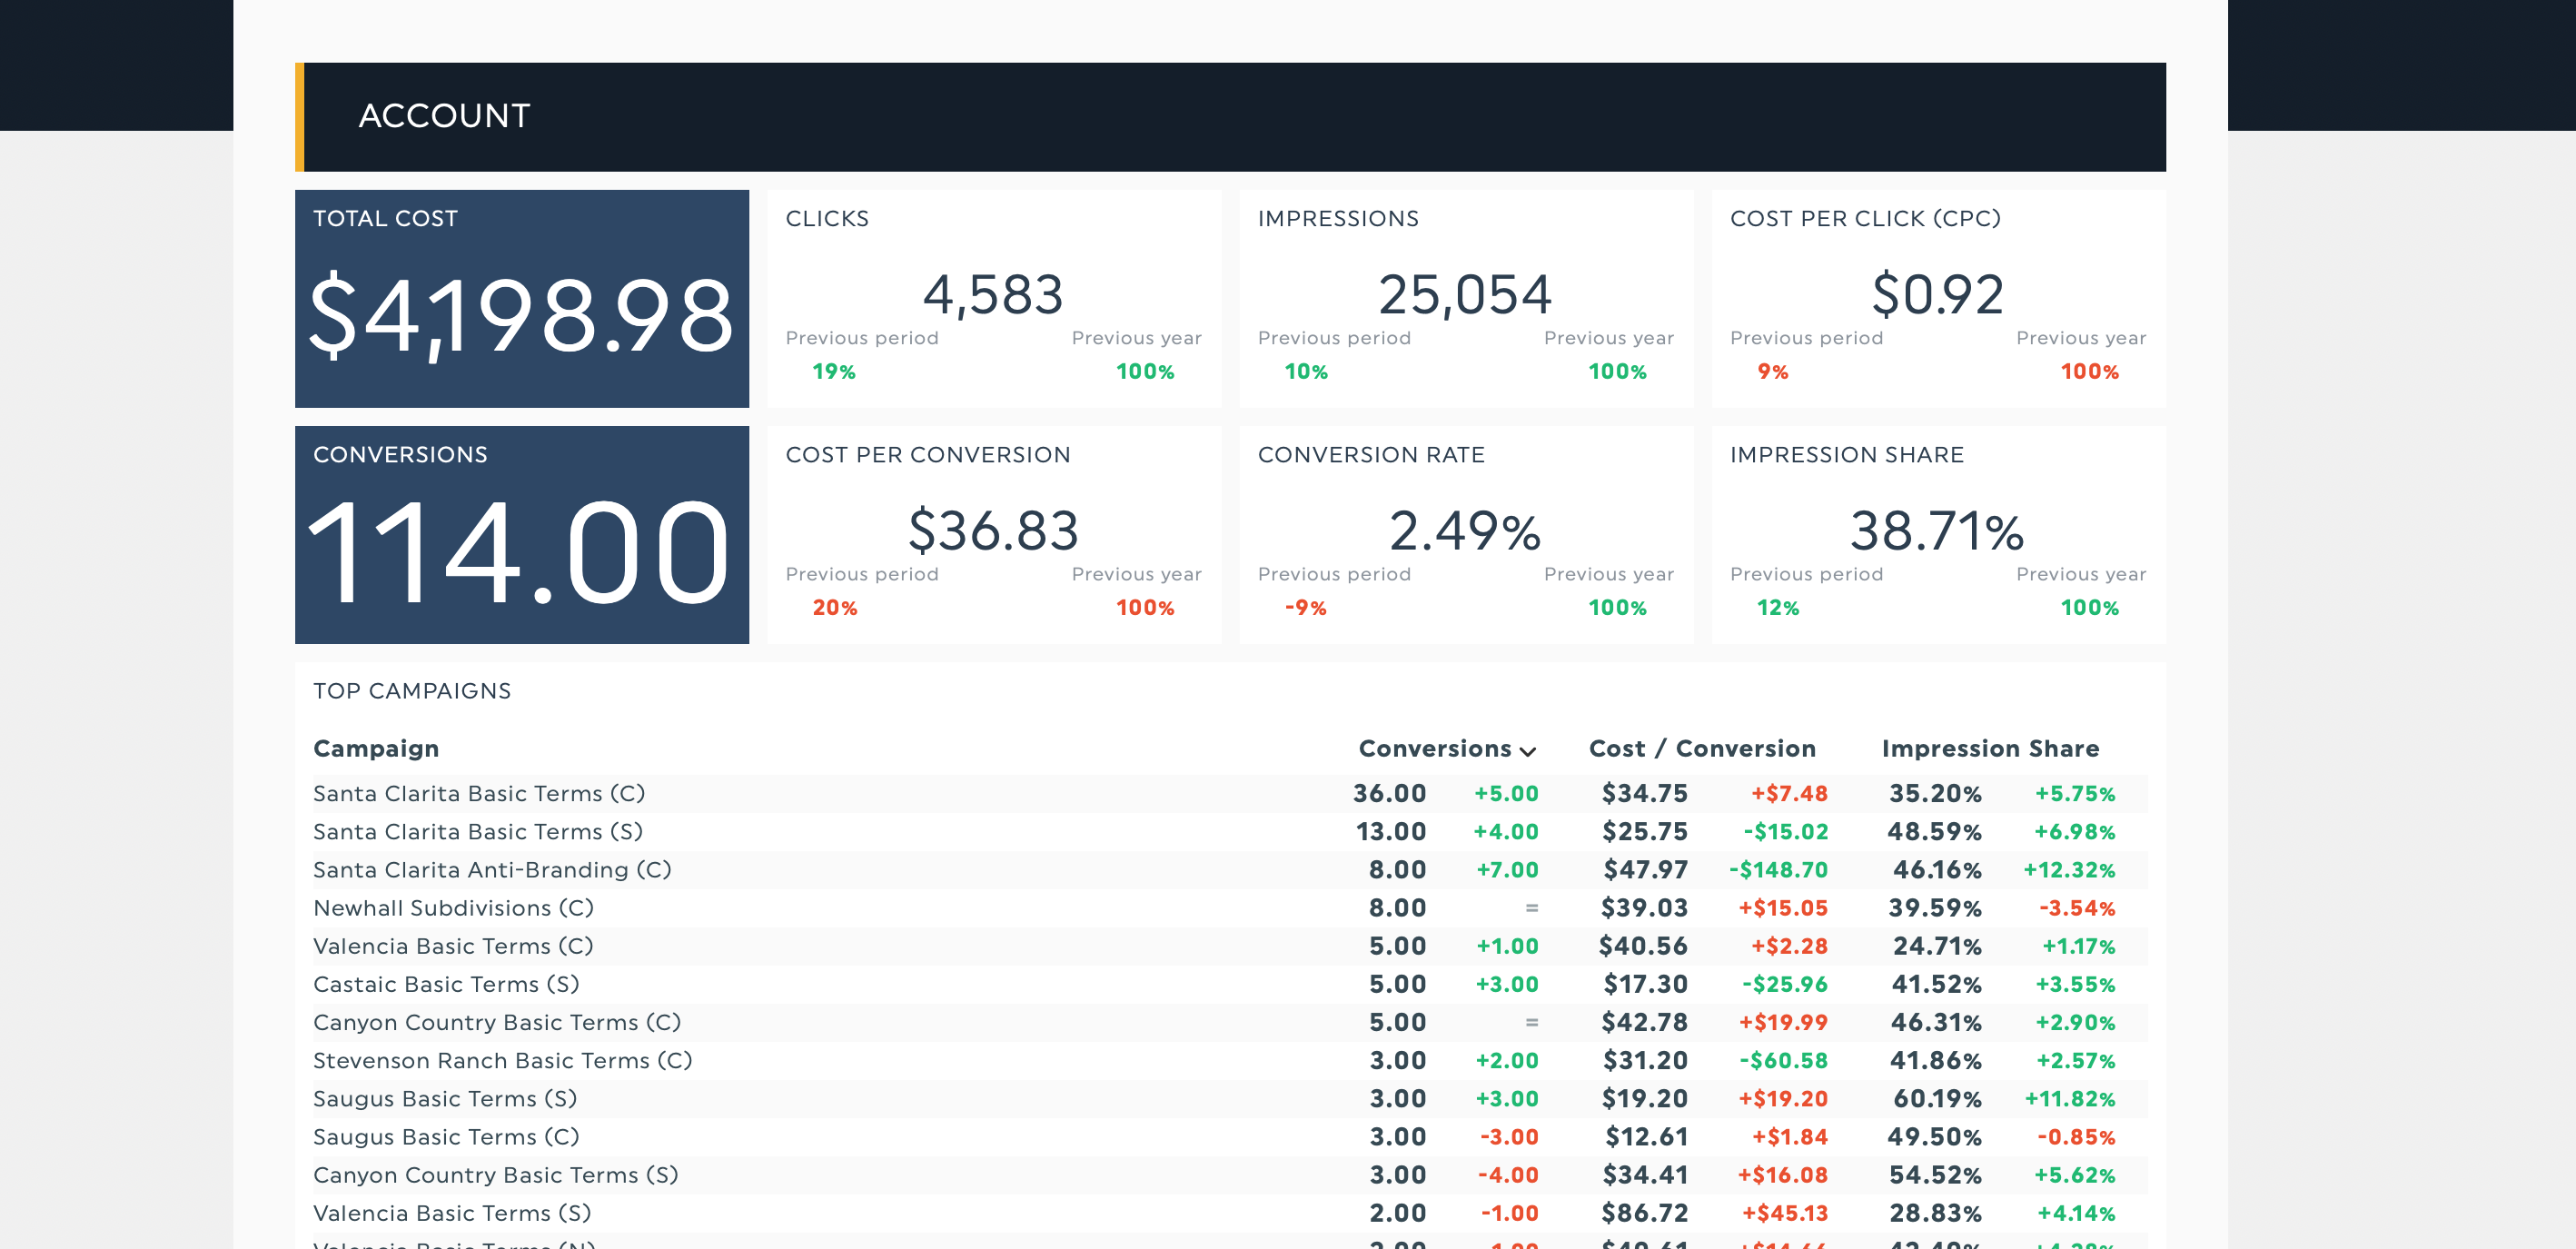Click the 60.19% impression share cell

pyautogui.click(x=1937, y=1099)
